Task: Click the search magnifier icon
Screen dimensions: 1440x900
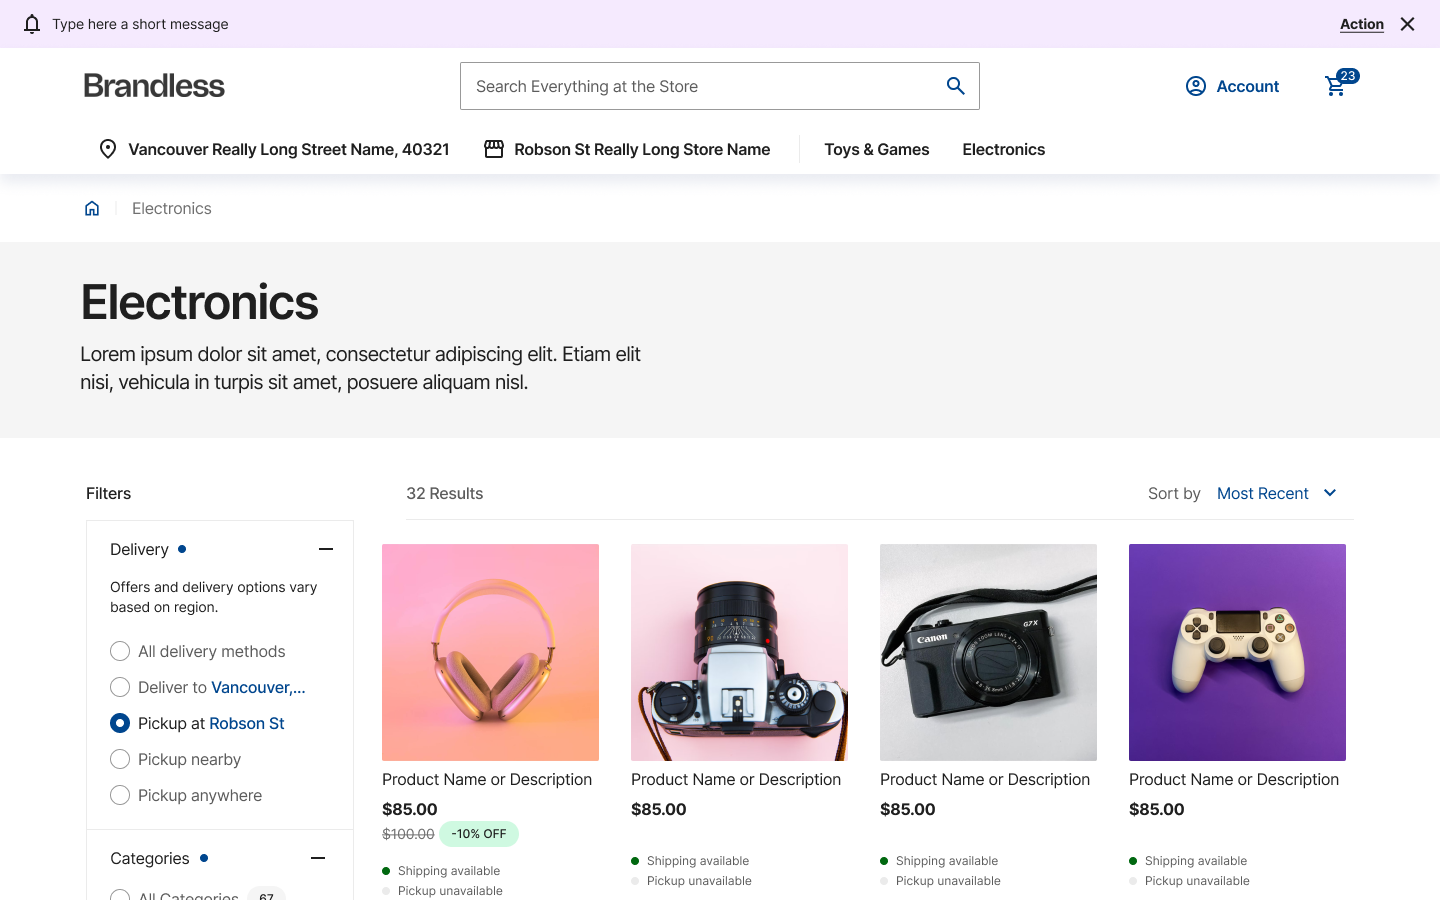Action: click(x=956, y=86)
